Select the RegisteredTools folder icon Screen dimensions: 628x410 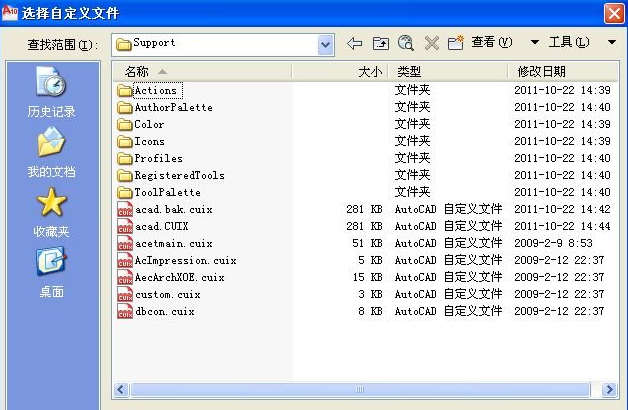click(125, 175)
